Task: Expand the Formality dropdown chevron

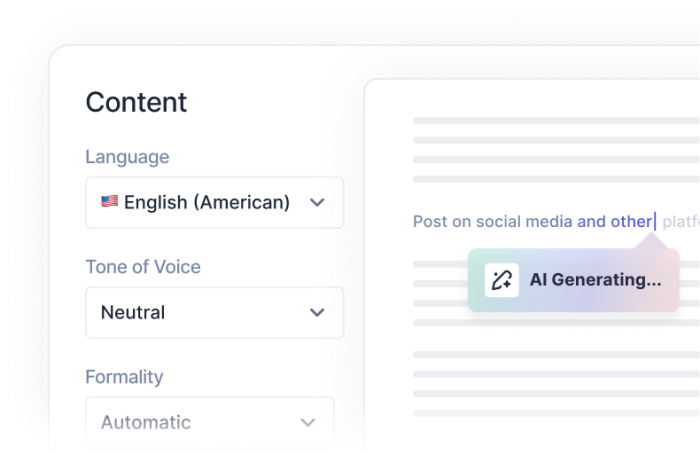Action: 308,422
